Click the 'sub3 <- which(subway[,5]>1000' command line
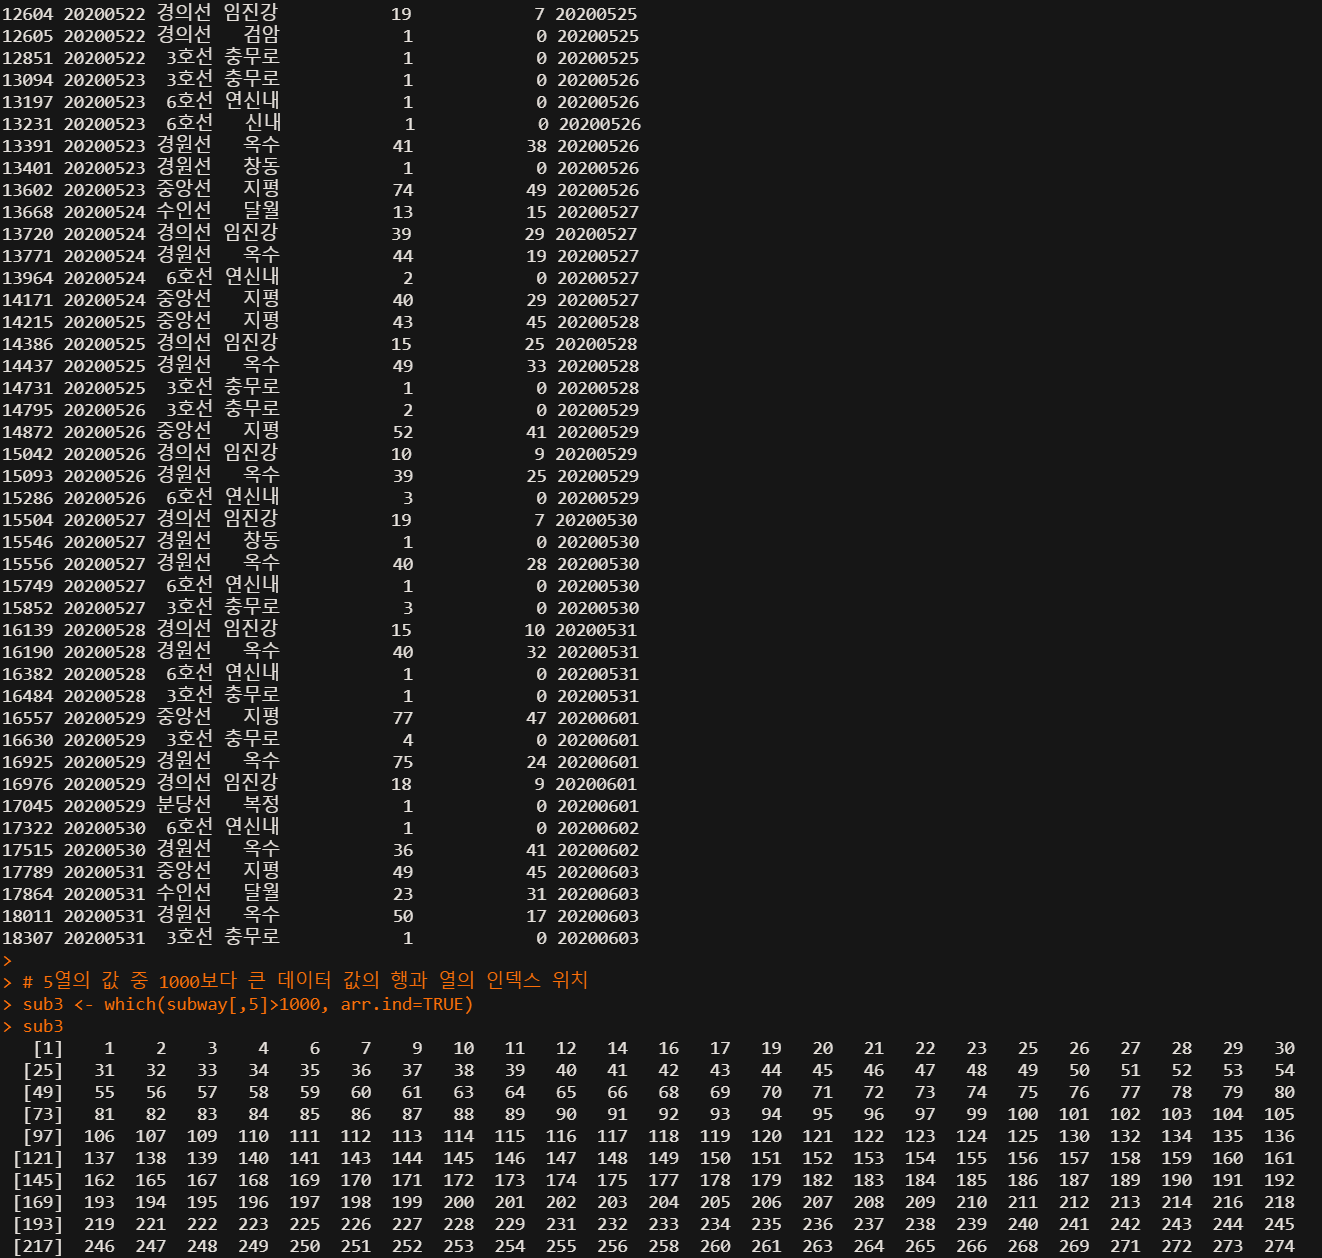The image size is (1322, 1258). point(248,1004)
